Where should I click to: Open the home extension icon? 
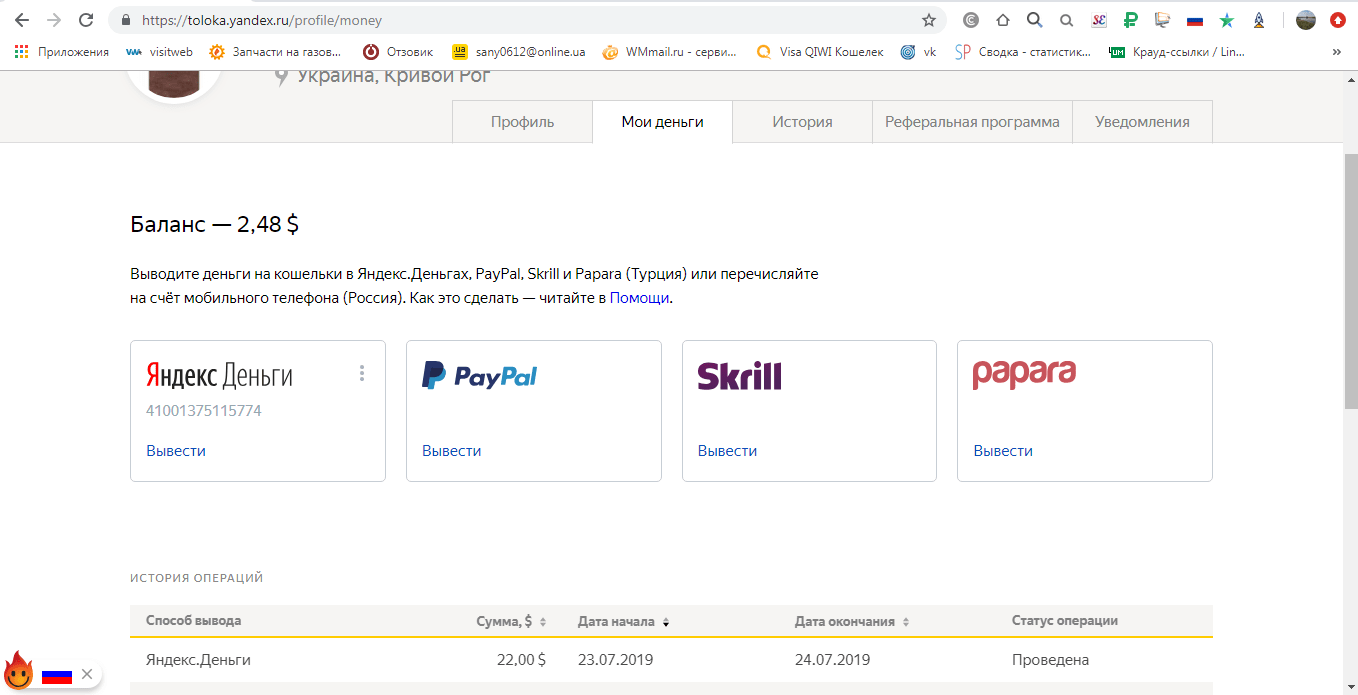[x=1003, y=20]
